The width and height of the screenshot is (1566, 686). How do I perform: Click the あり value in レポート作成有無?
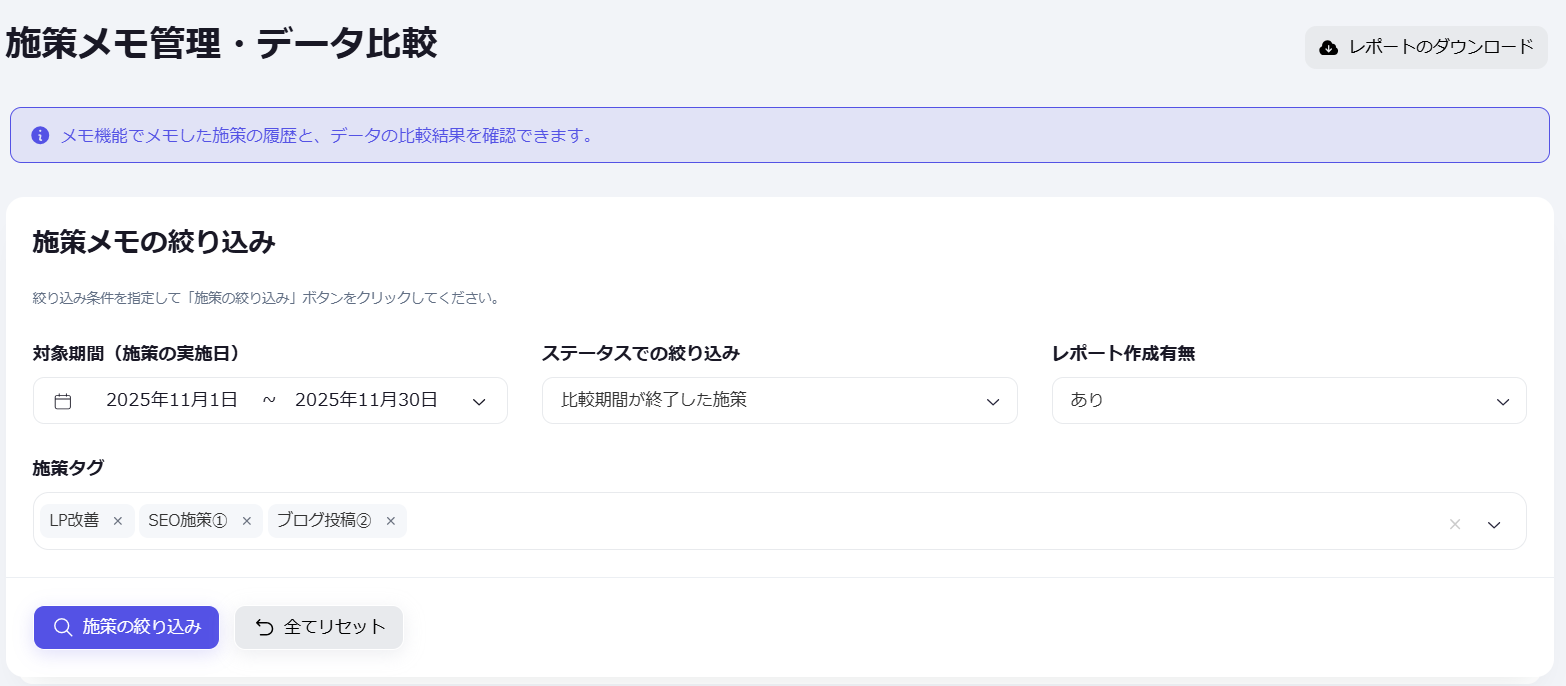1087,400
